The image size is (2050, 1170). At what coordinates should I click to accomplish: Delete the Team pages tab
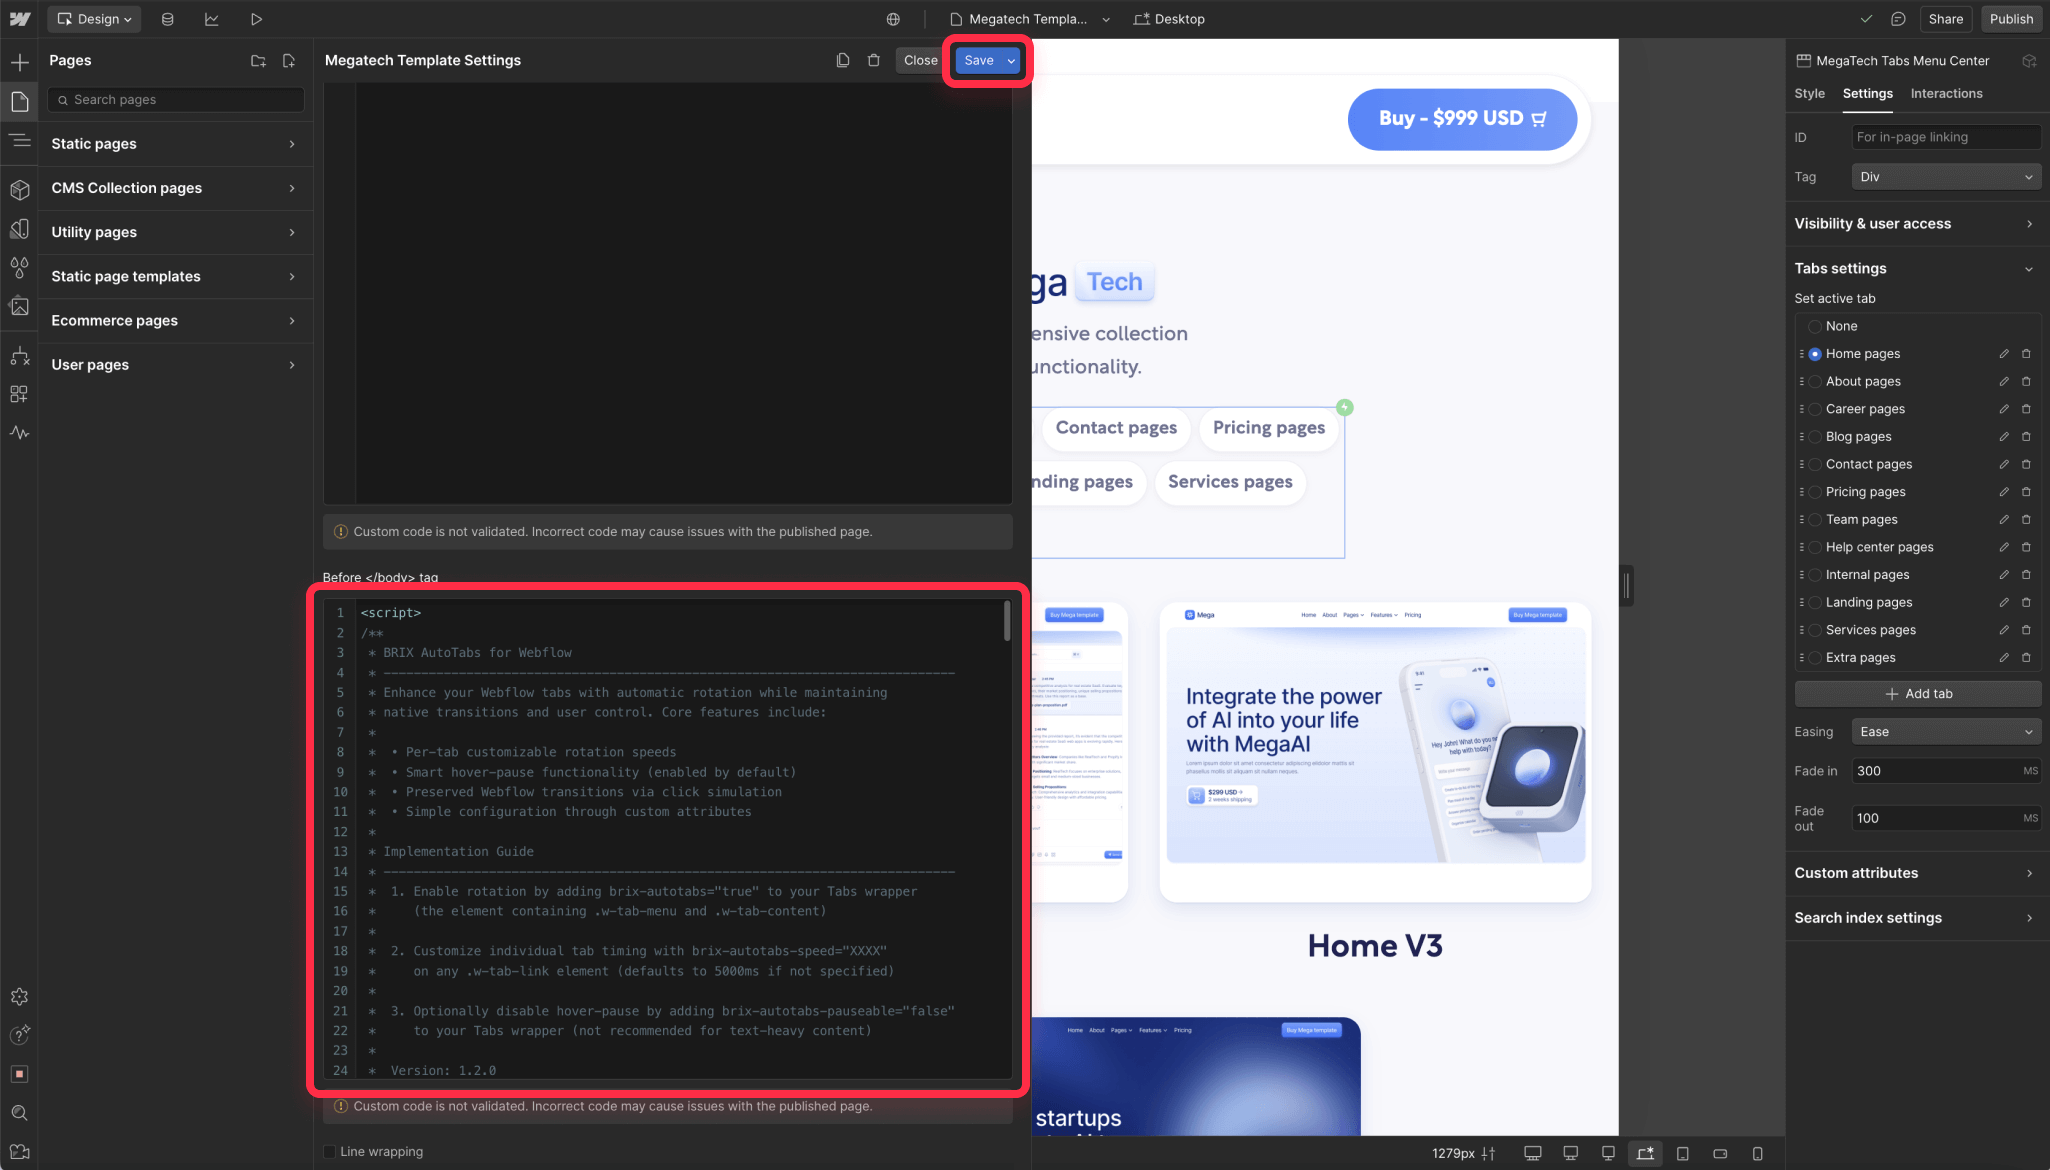[x=2026, y=520]
